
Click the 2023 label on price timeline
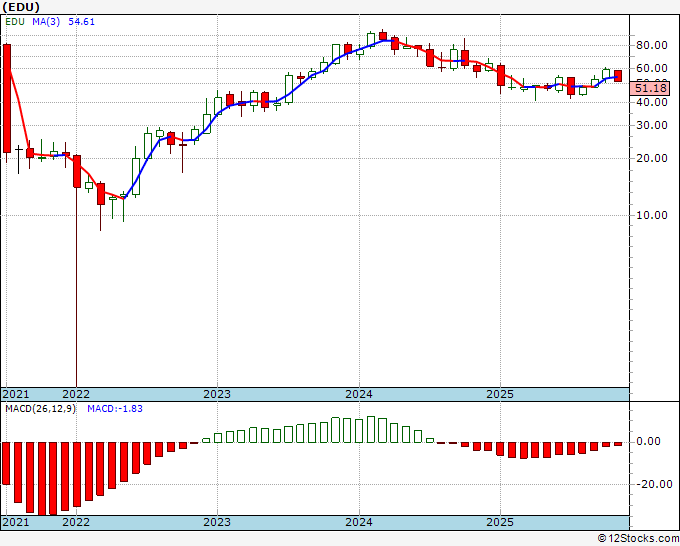tap(217, 394)
